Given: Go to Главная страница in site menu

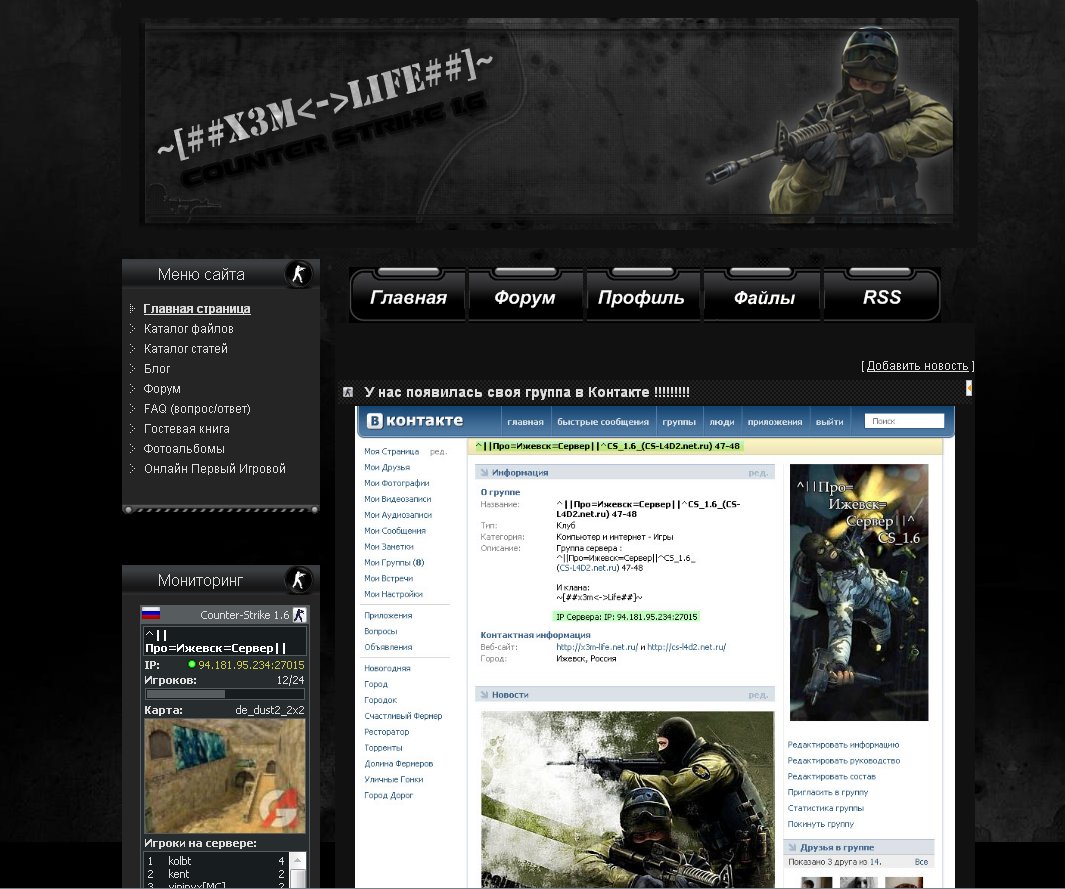Looking at the screenshot, I should (x=197, y=308).
